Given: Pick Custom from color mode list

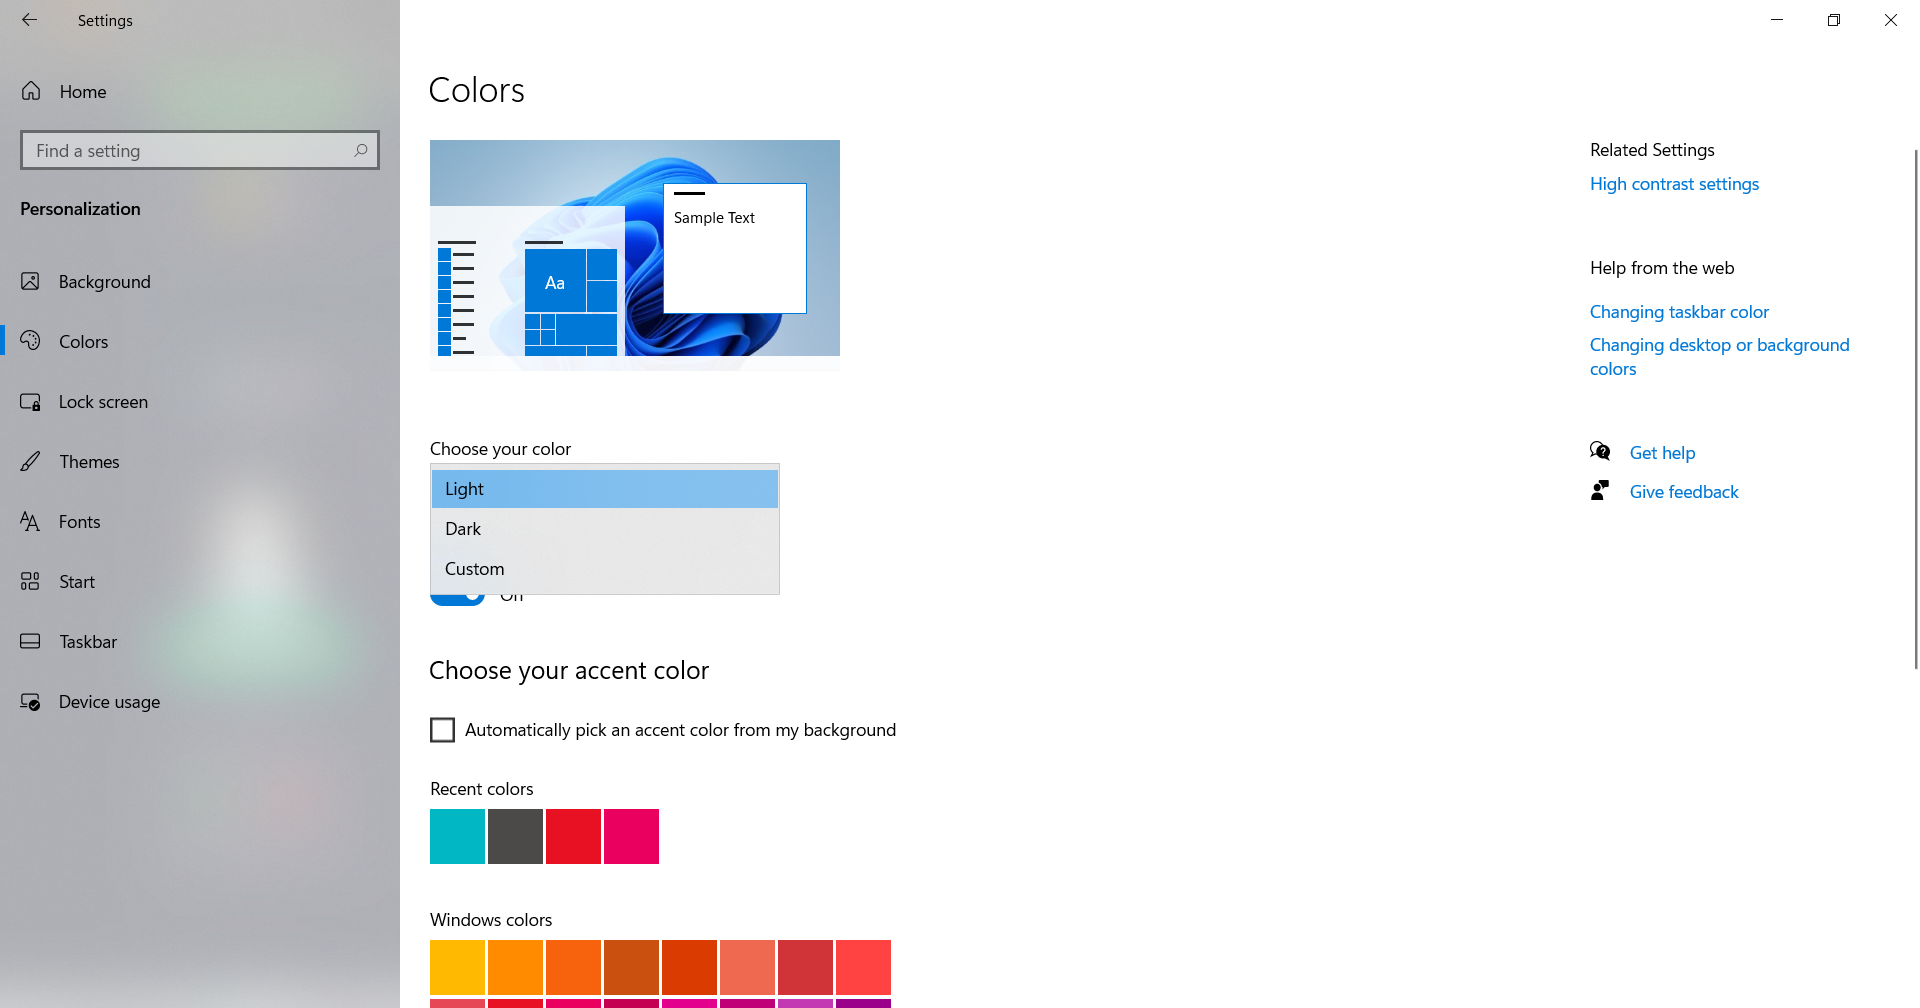Looking at the screenshot, I should pos(605,569).
